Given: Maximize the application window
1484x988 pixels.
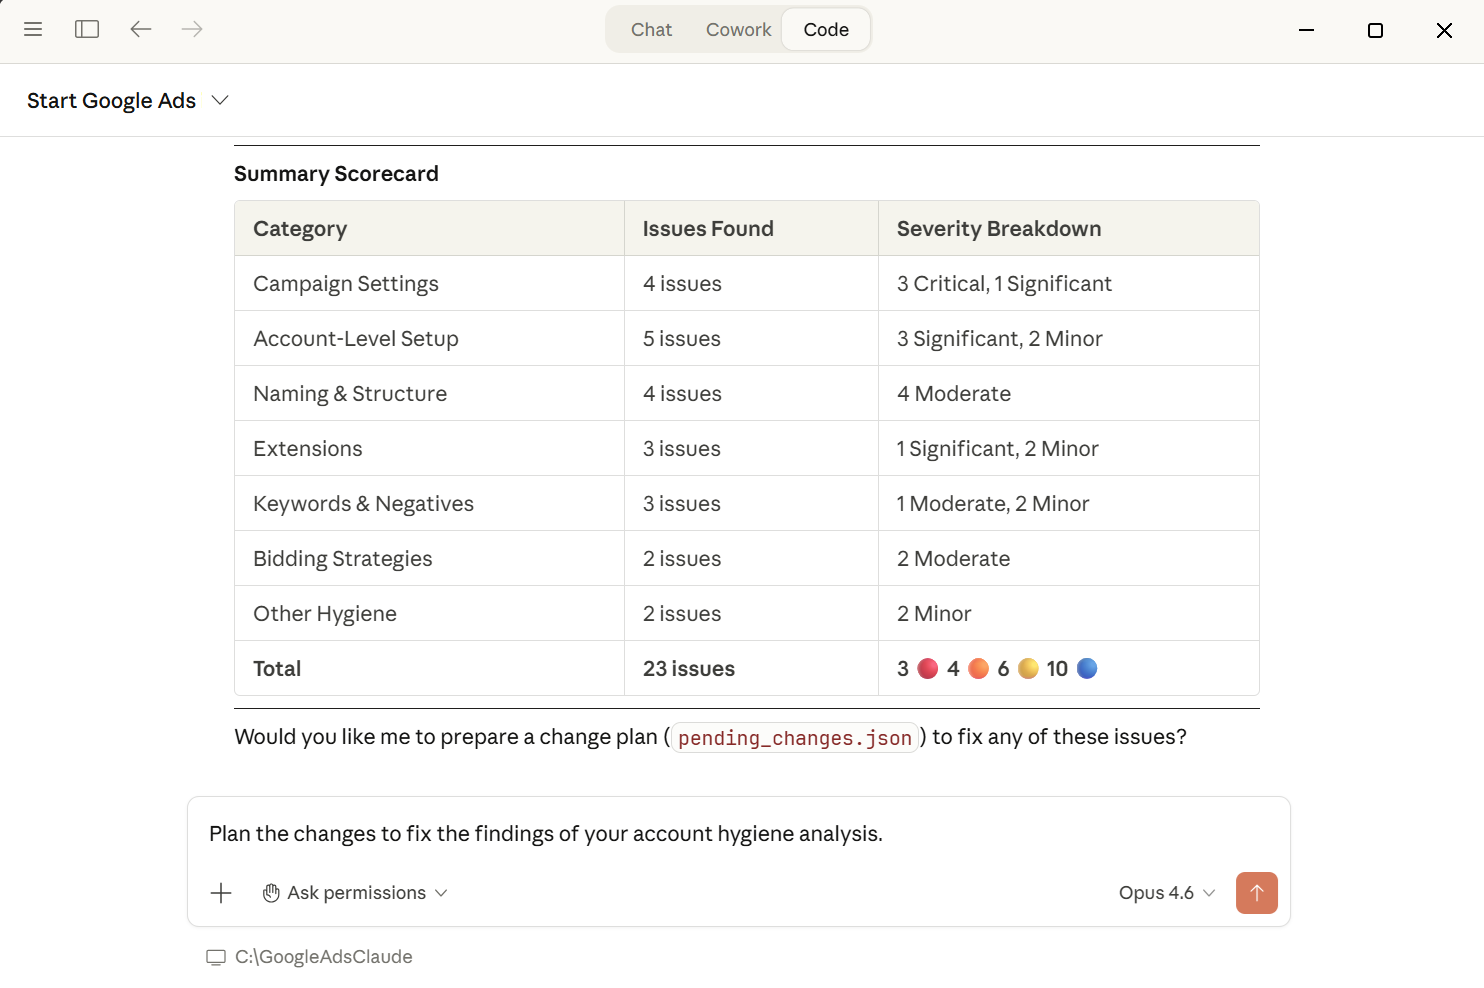Looking at the screenshot, I should [1375, 30].
